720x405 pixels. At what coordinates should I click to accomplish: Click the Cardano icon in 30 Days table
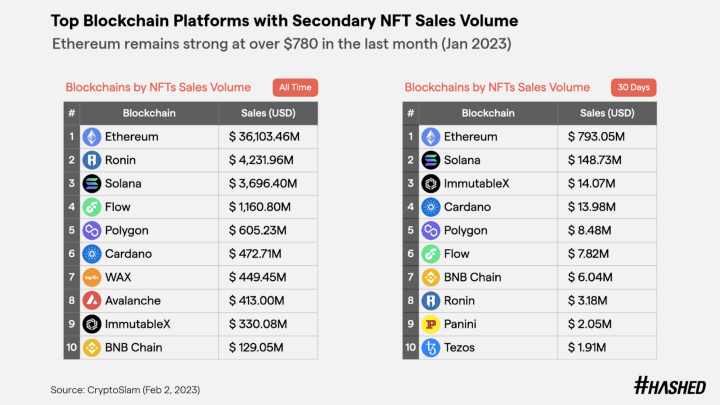(431, 207)
